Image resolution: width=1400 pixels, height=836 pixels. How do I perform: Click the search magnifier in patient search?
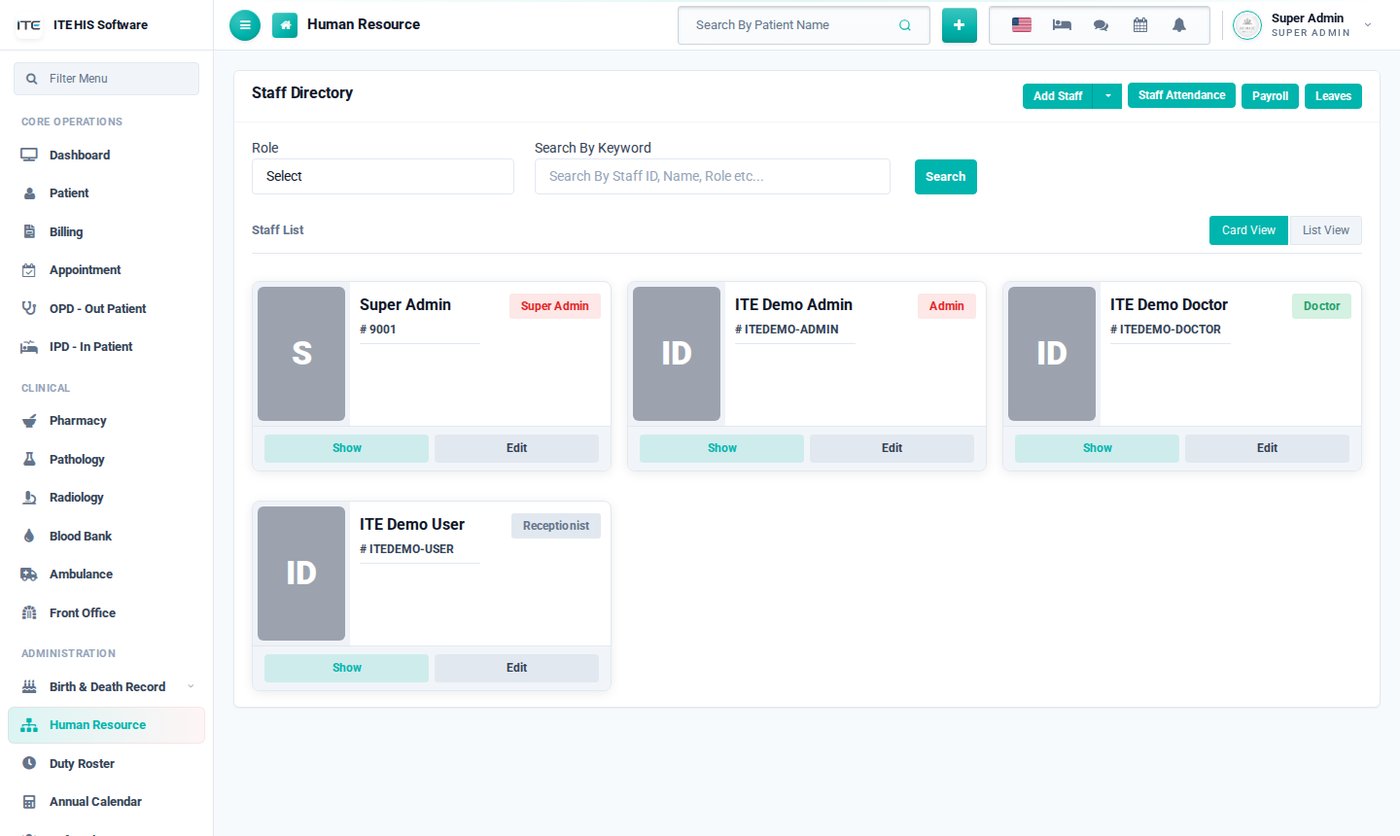(x=905, y=25)
